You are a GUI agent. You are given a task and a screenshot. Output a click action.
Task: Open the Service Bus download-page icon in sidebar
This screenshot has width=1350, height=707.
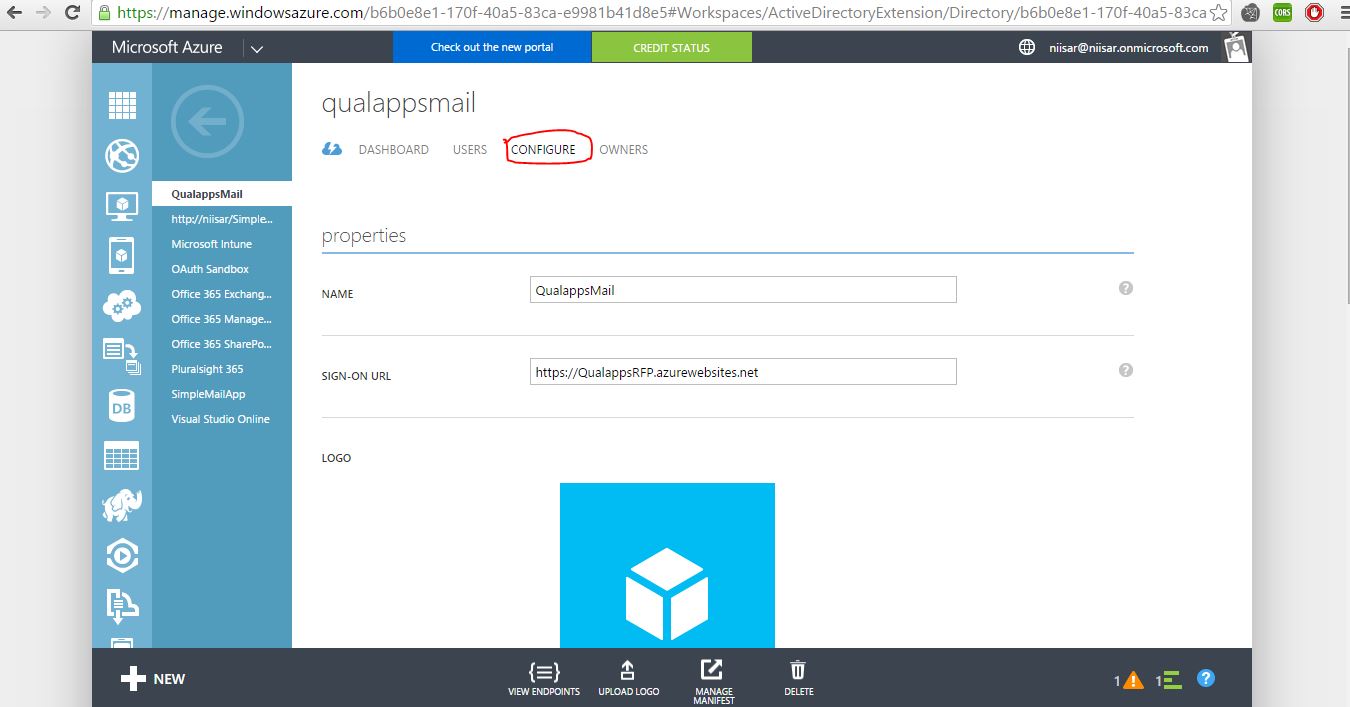click(x=122, y=606)
